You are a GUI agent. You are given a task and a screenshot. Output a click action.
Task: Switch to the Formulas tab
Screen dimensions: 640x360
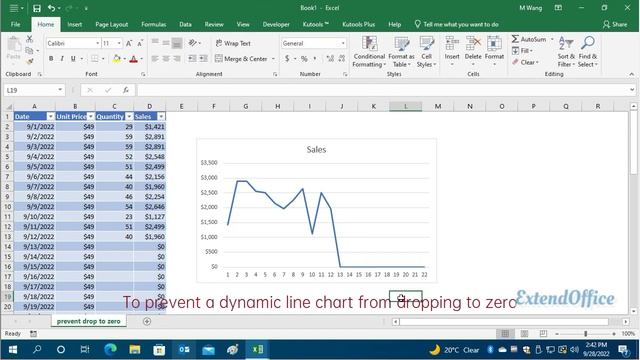tap(153, 24)
